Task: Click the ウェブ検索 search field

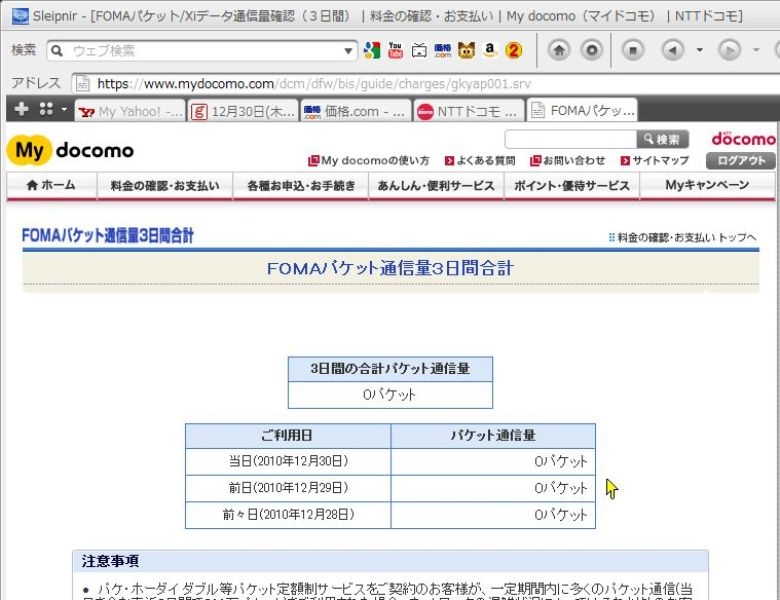Action: click(x=204, y=51)
